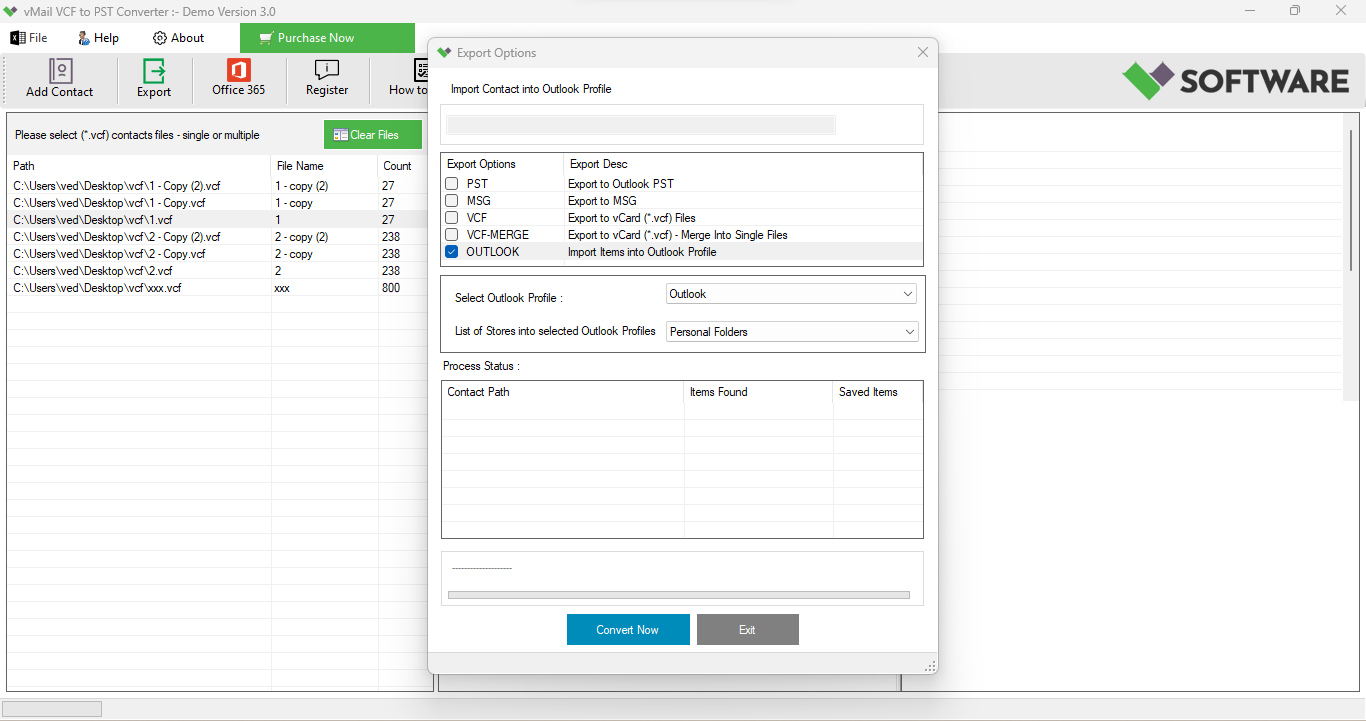This screenshot has height=721, width=1366.
Task: Click the Clear Files button
Action: click(373, 135)
